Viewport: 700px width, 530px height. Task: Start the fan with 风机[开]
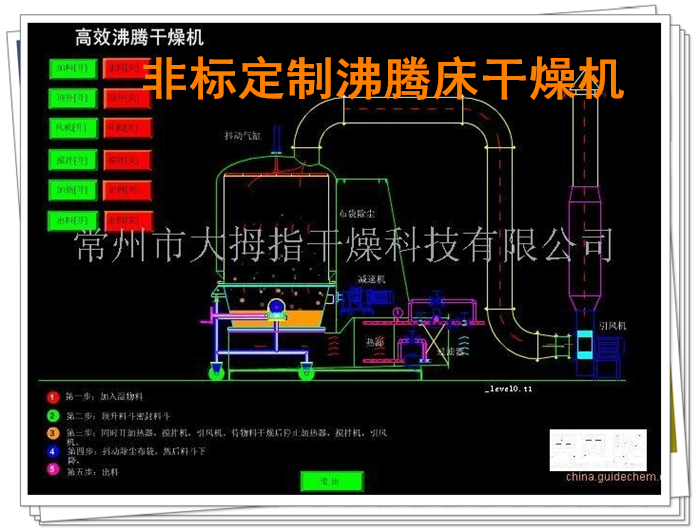point(73,128)
